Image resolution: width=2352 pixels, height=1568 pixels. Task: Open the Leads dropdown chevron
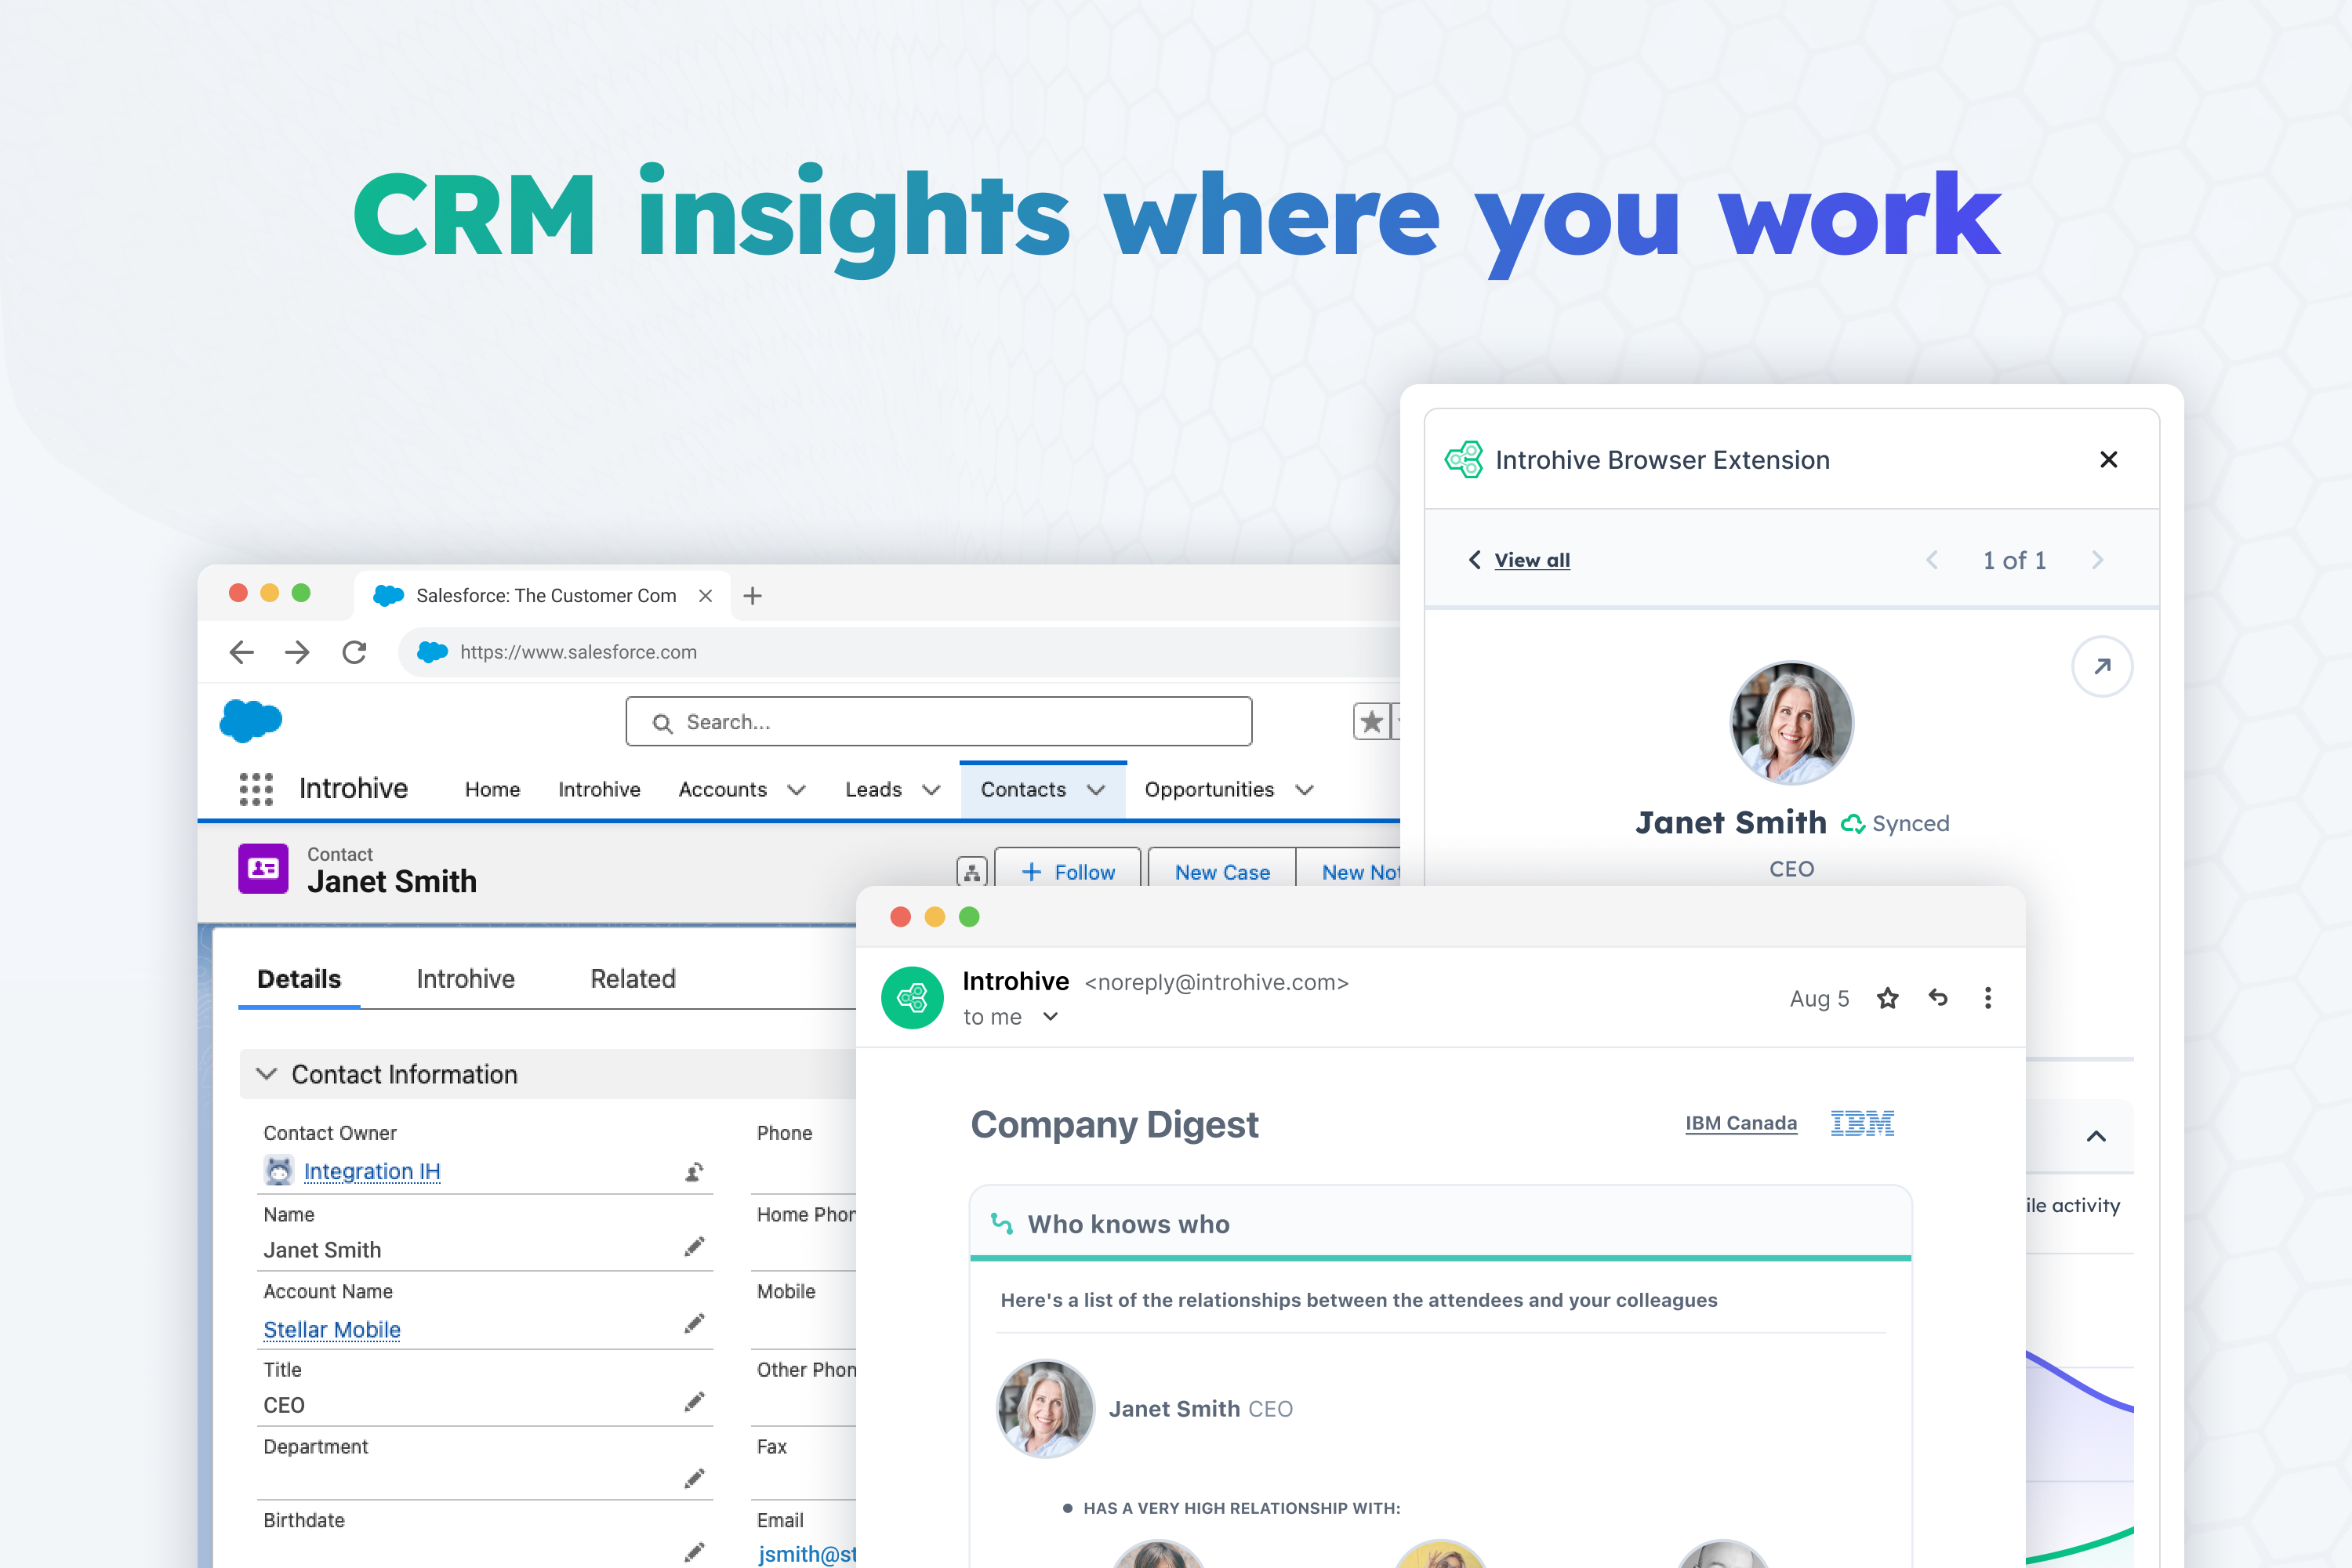pos(931,790)
